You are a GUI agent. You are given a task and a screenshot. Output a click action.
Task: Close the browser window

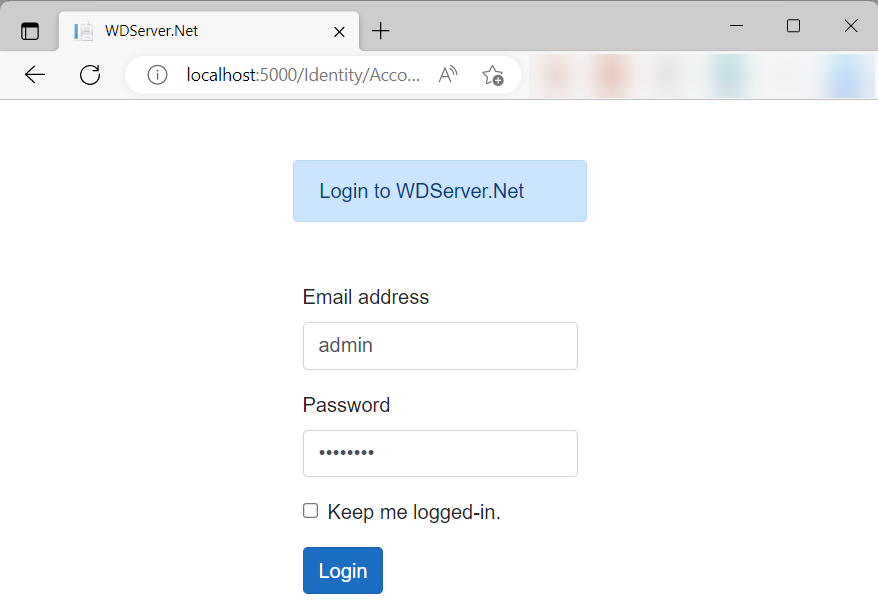point(851,26)
